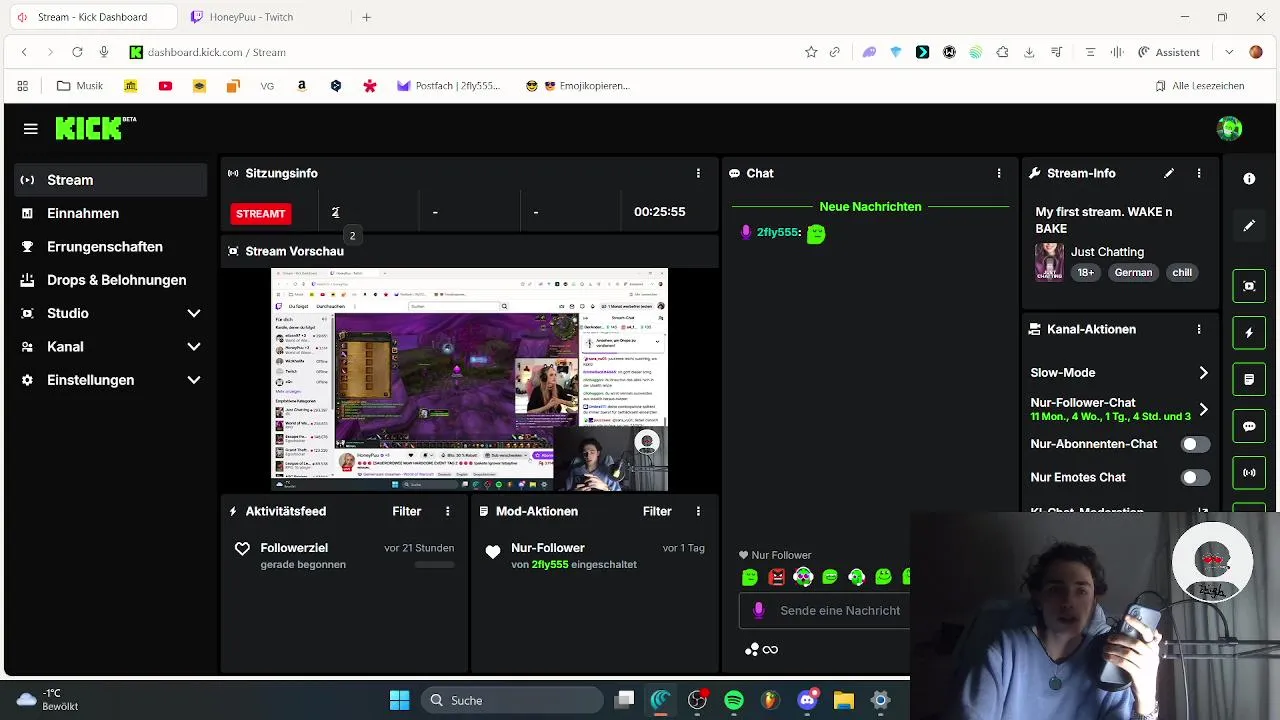Screen dimensions: 1280x720
Task: Edit Stream-Info with the pencil icon
Action: 1168,173
